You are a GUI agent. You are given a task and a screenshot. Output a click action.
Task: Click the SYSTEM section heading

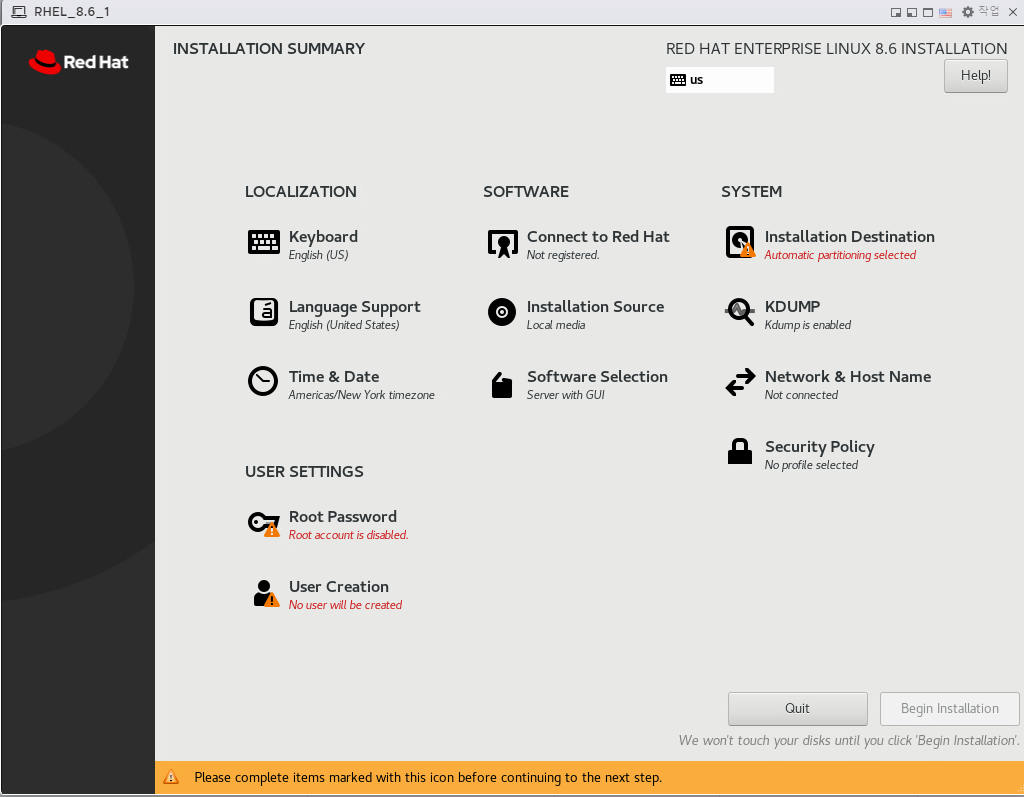[x=751, y=191]
